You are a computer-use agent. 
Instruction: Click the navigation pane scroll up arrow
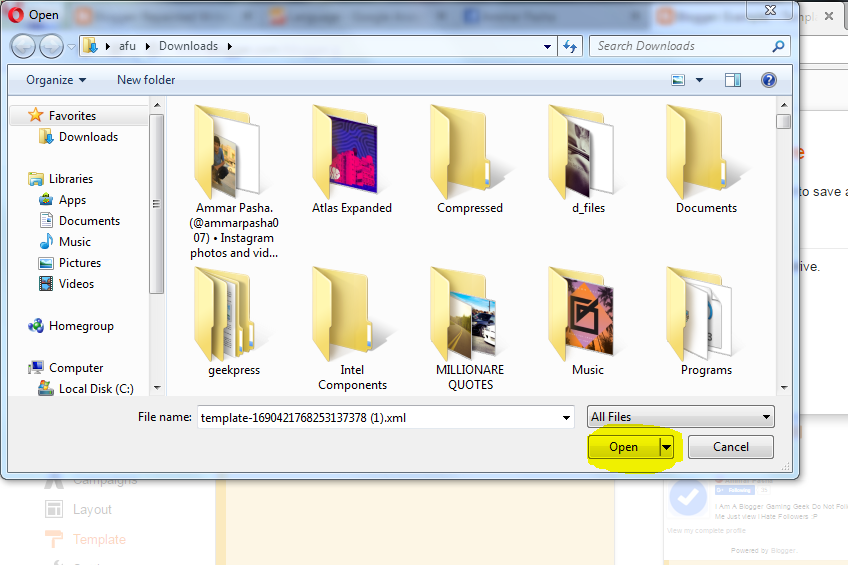[157, 105]
